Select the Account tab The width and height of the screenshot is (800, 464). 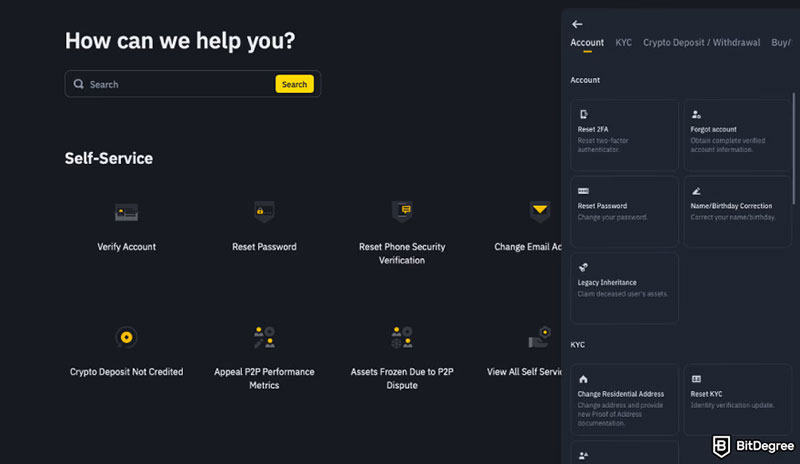pos(587,43)
